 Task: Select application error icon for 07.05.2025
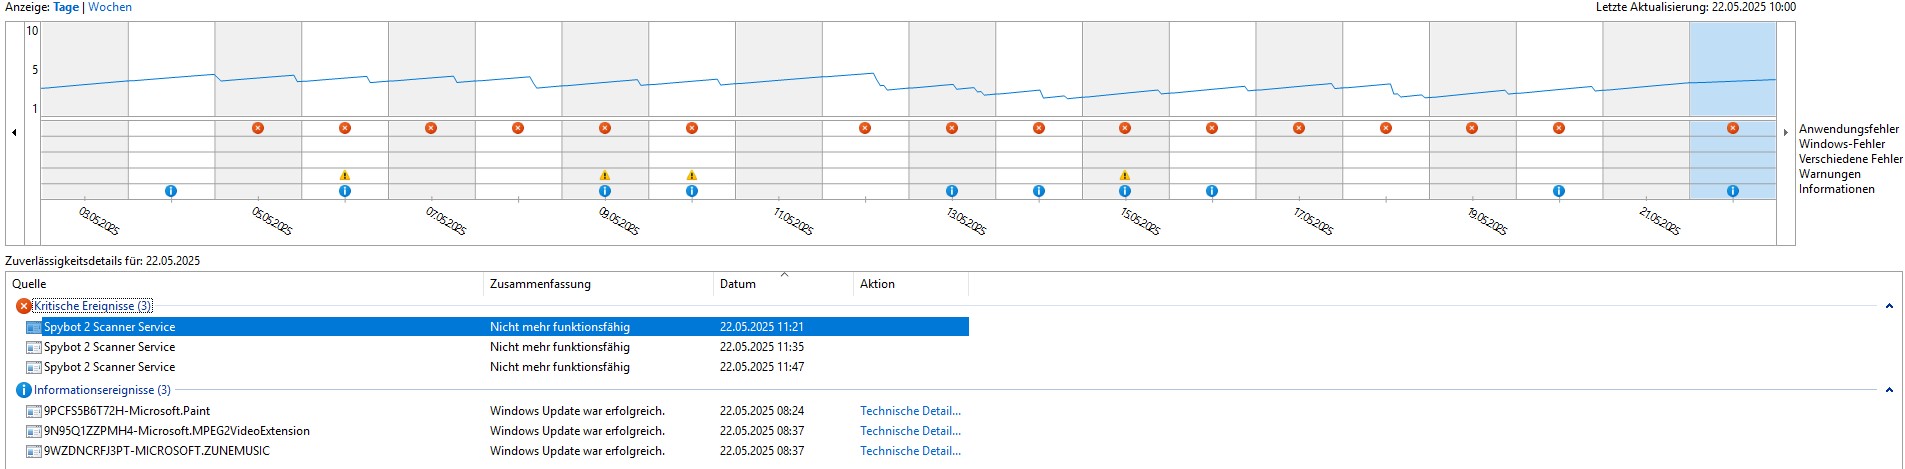coord(431,128)
